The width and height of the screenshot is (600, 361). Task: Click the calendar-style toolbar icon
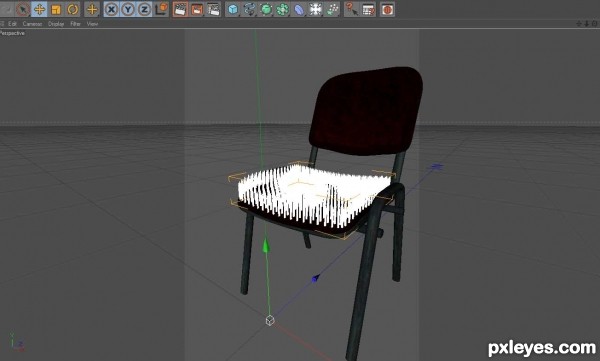click(368, 9)
